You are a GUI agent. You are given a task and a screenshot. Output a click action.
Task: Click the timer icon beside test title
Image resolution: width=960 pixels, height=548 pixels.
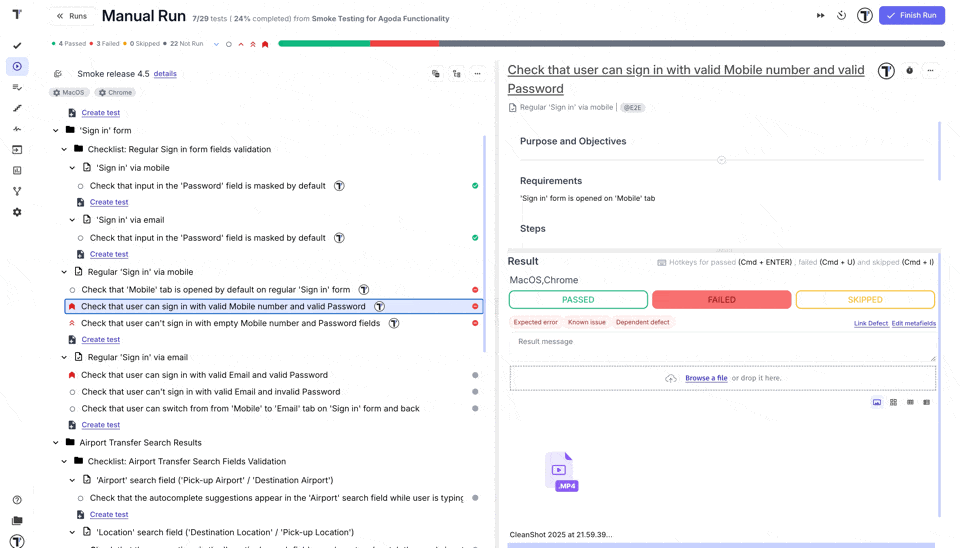909,71
